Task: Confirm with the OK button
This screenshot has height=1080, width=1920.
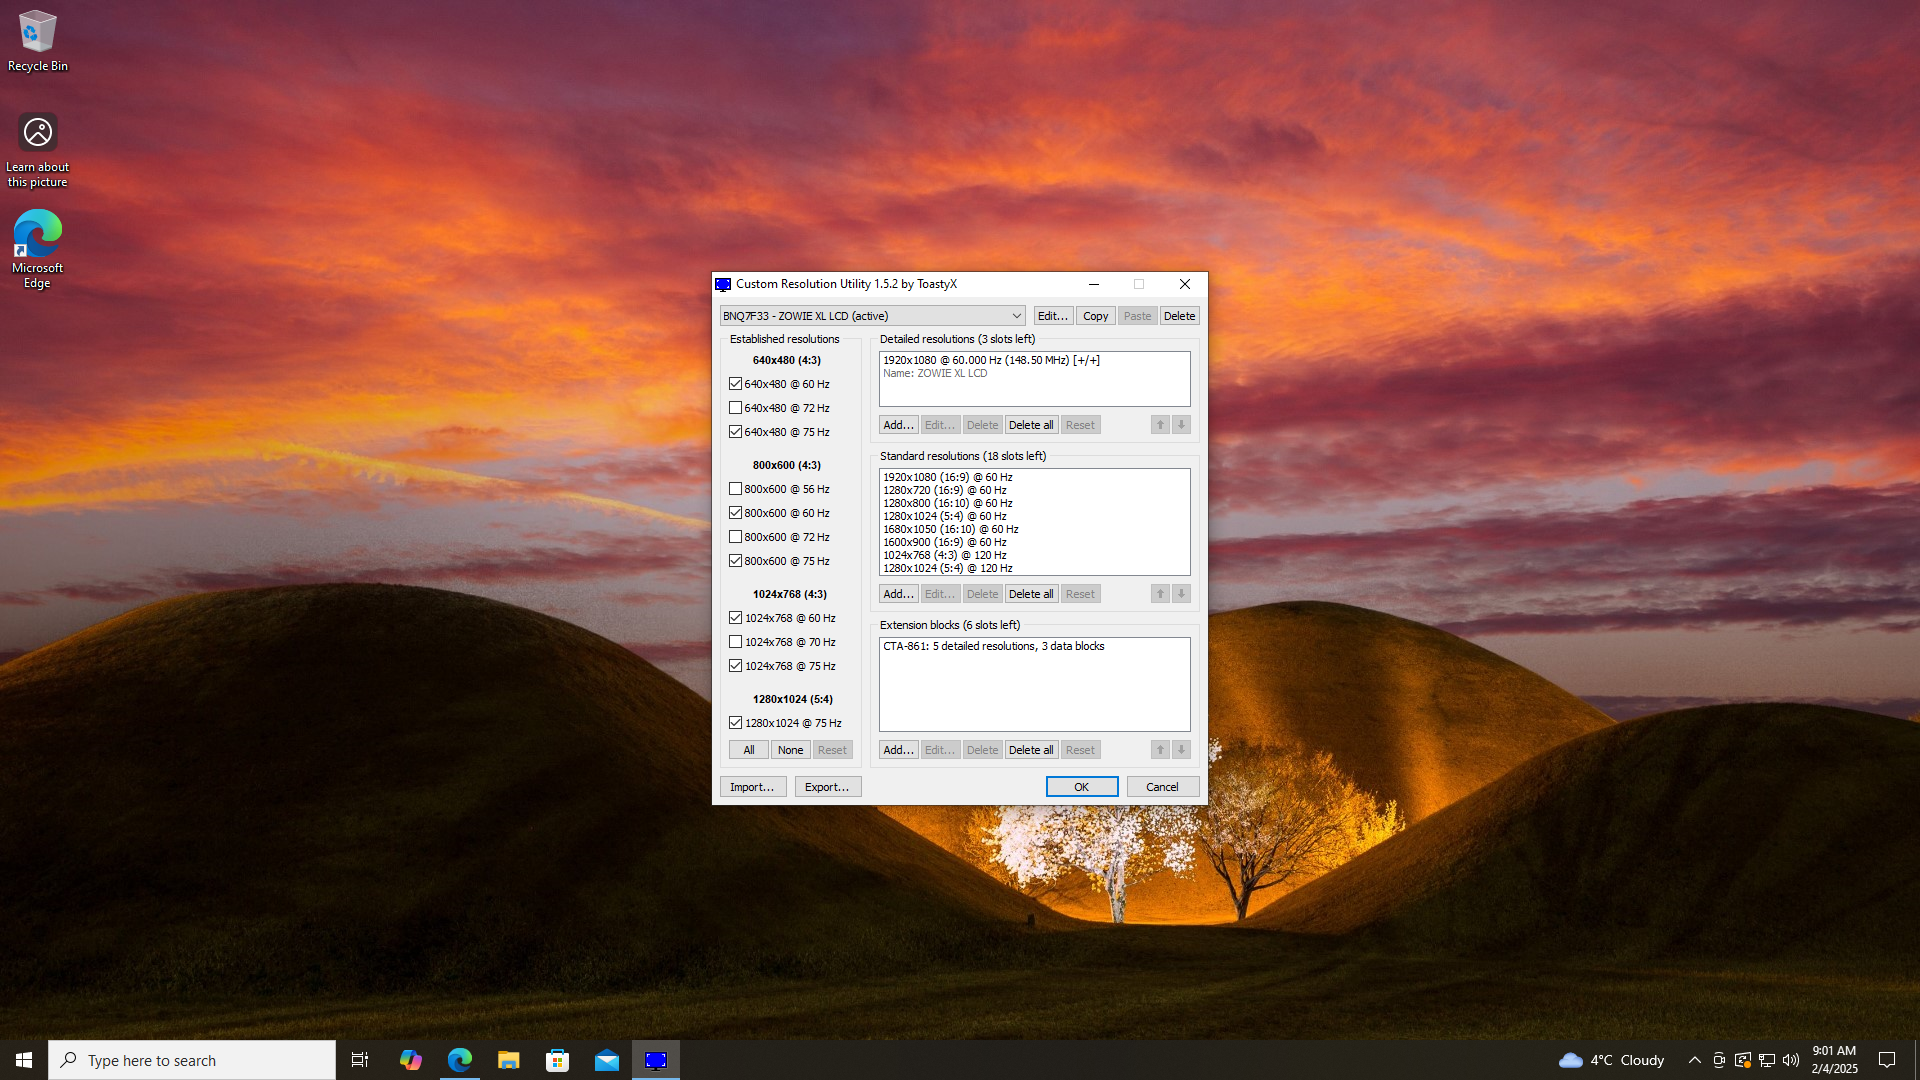Action: [1082, 787]
